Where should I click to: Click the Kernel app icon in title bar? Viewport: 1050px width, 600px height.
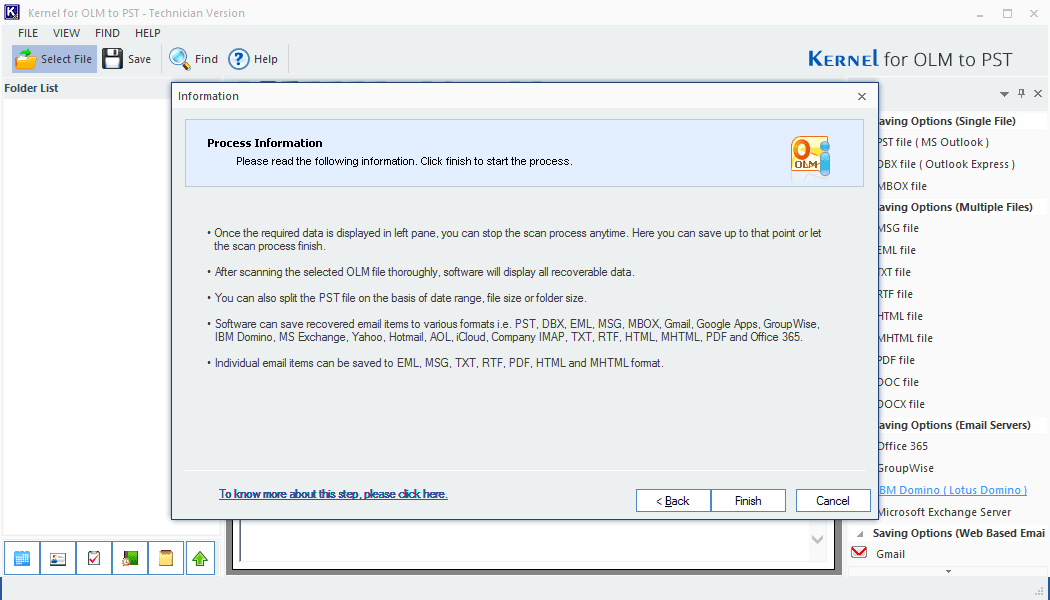11,12
